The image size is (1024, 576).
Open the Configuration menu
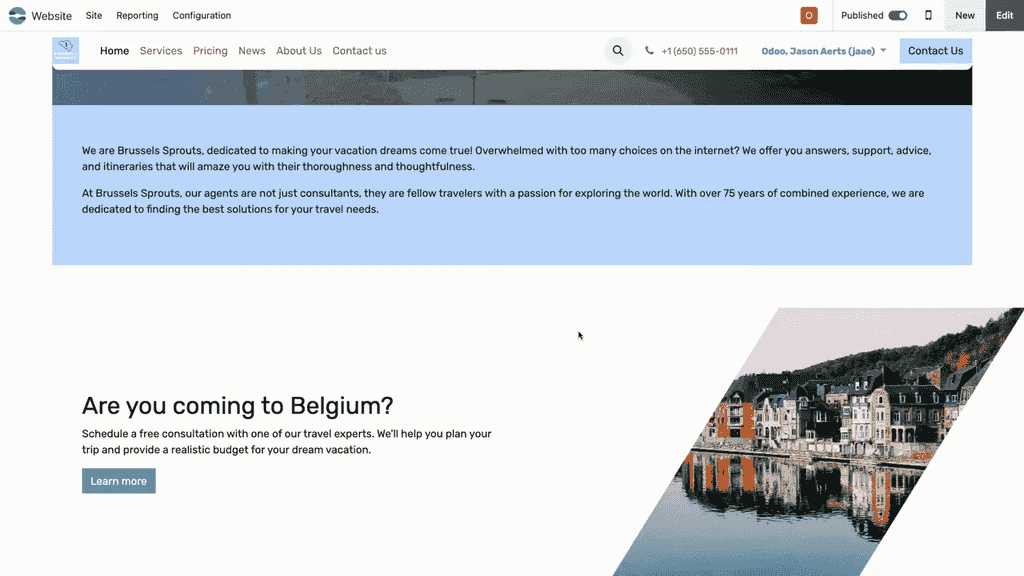tap(201, 16)
